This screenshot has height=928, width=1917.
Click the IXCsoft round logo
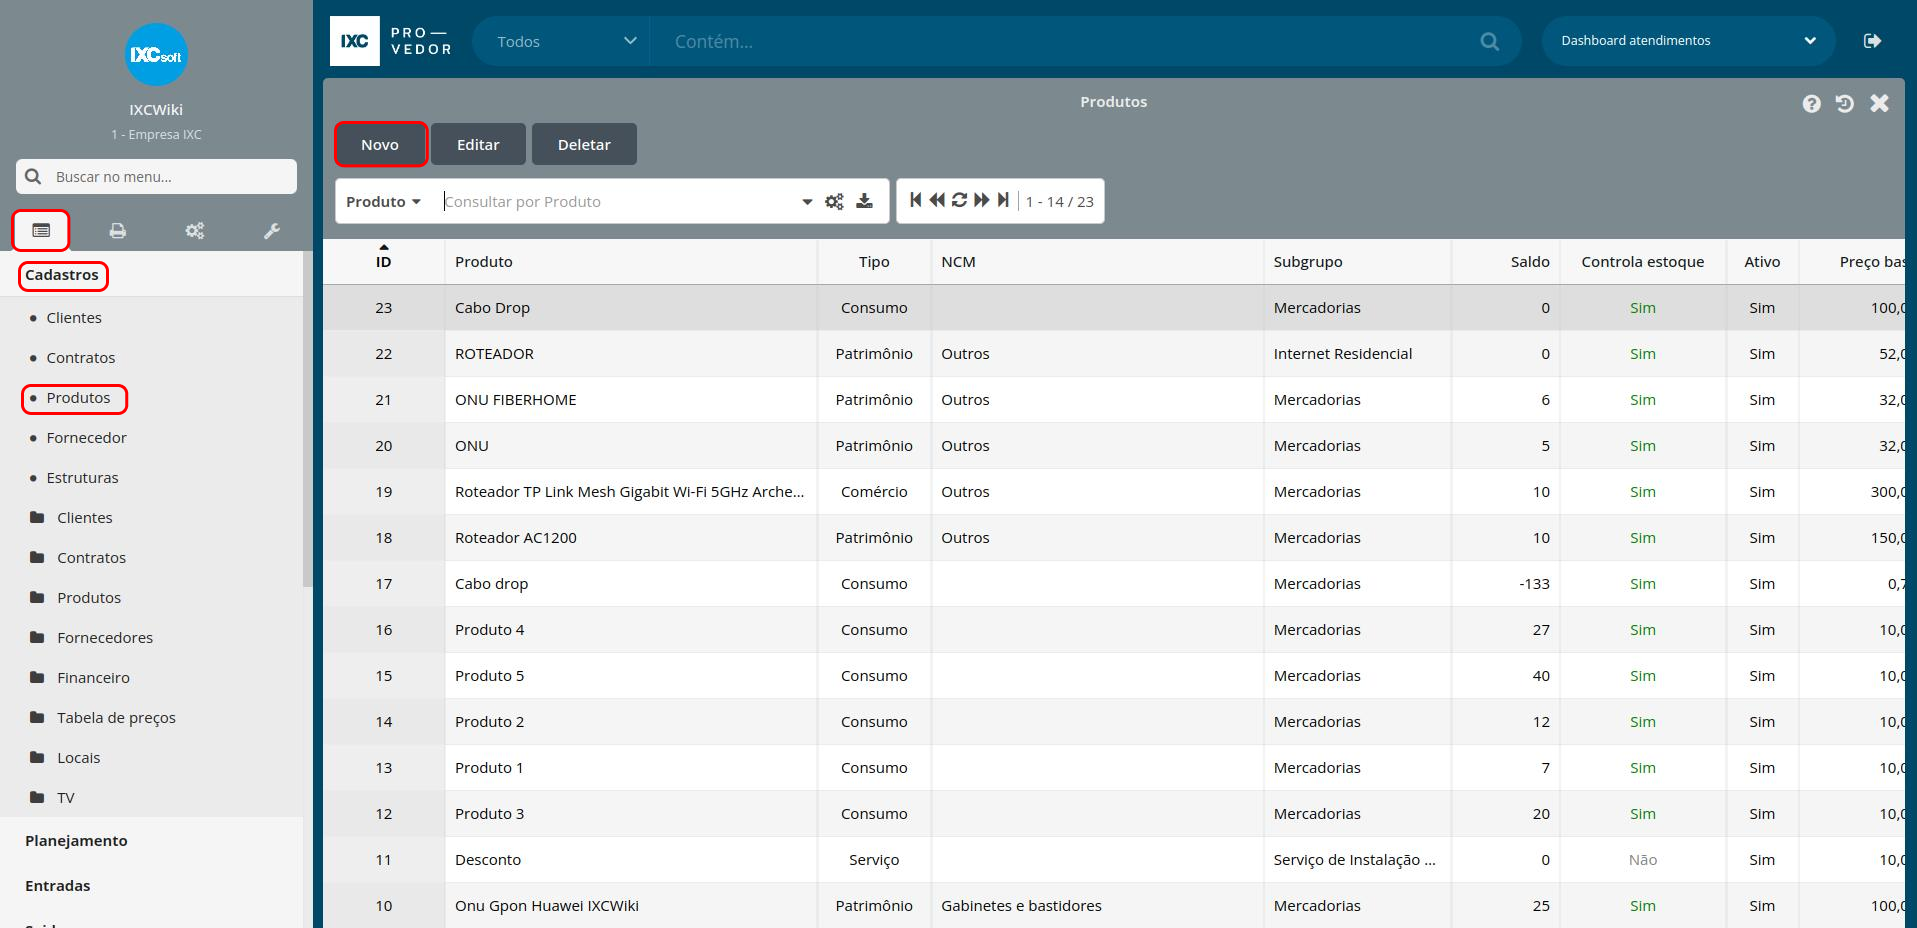156,55
